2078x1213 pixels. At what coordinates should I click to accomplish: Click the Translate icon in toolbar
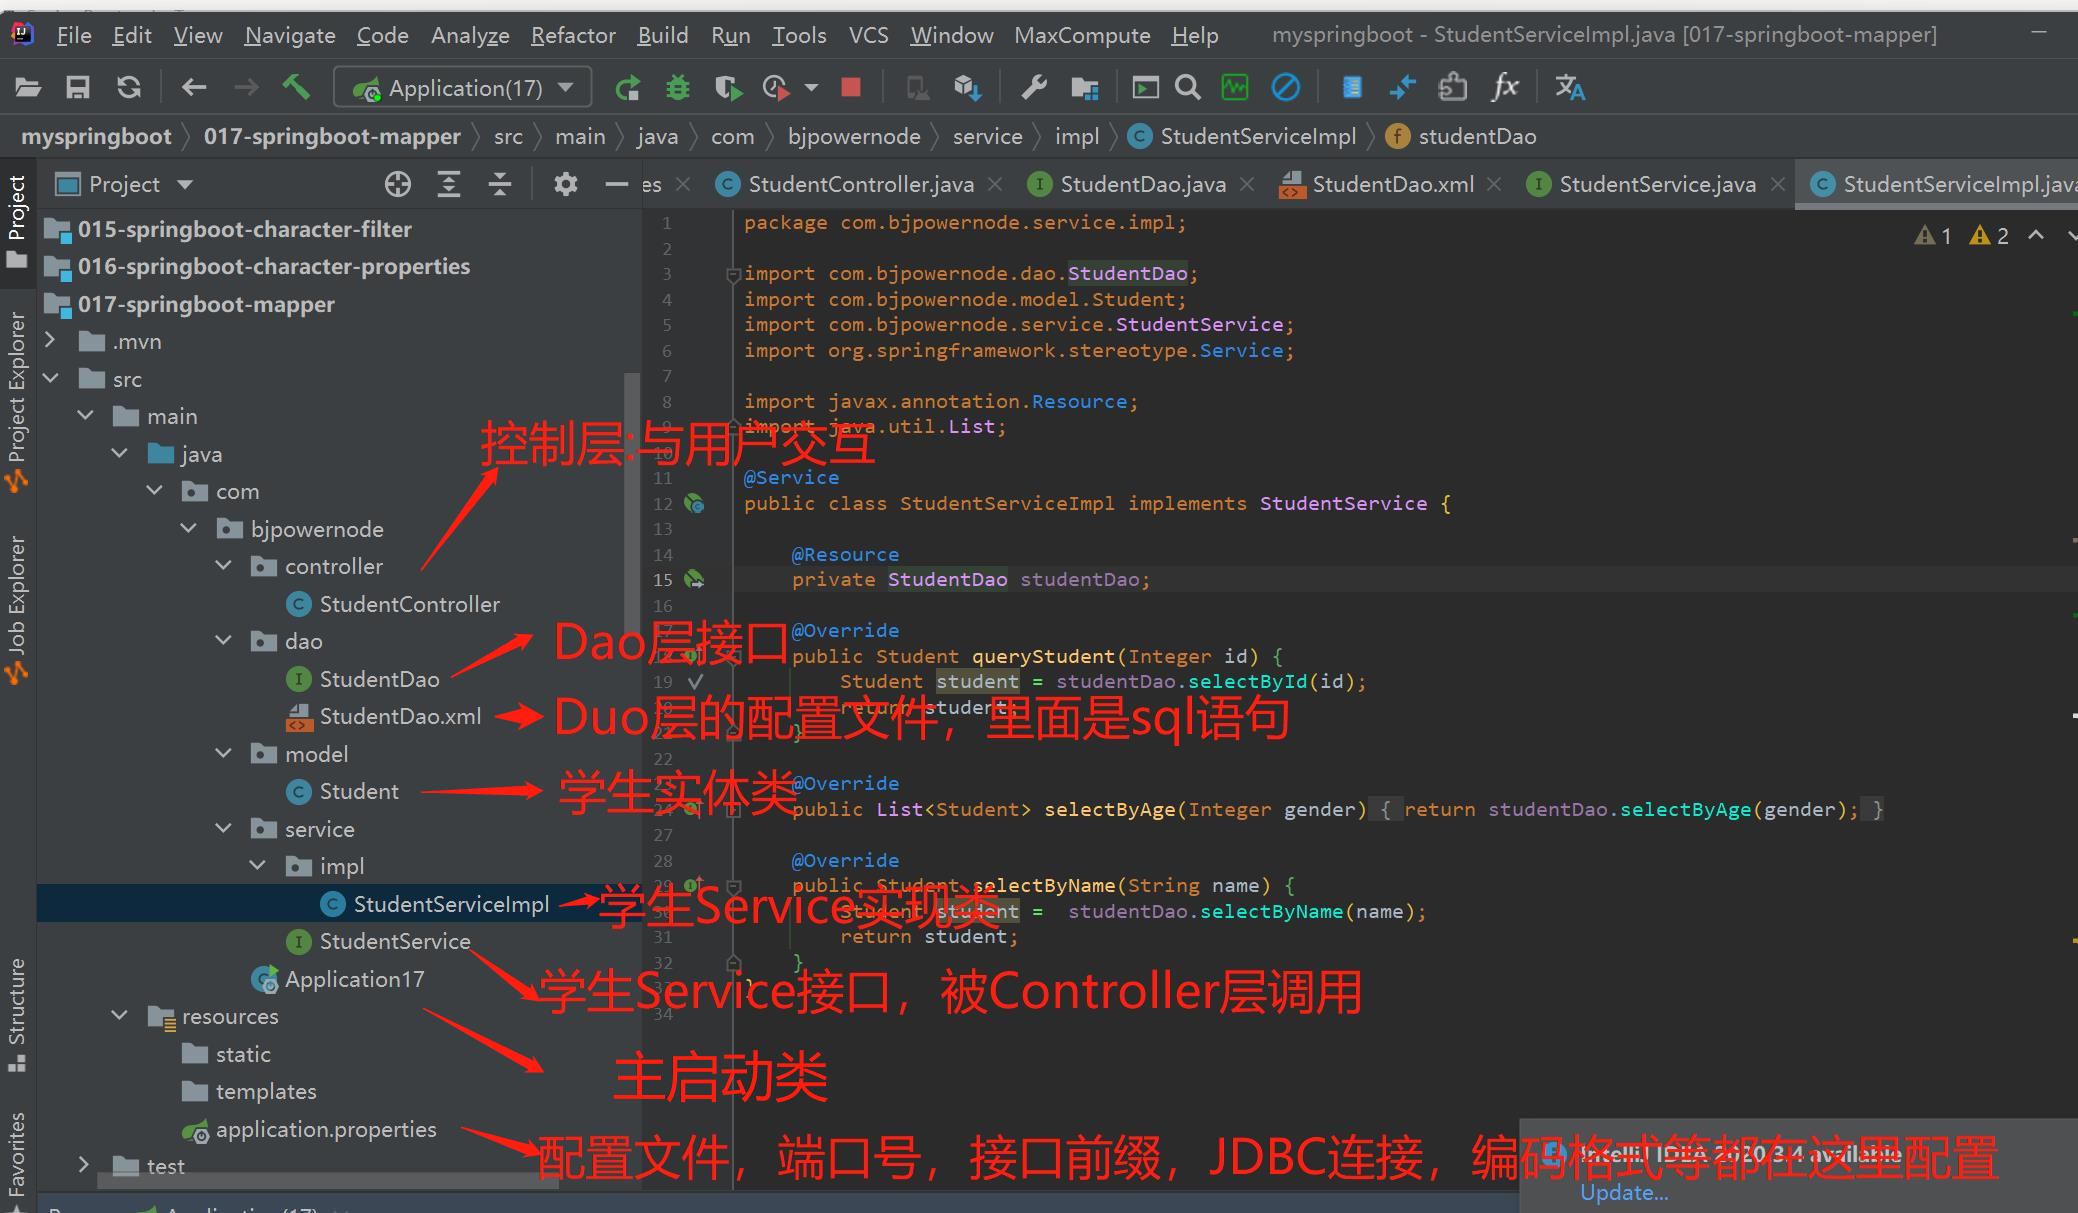(1569, 88)
